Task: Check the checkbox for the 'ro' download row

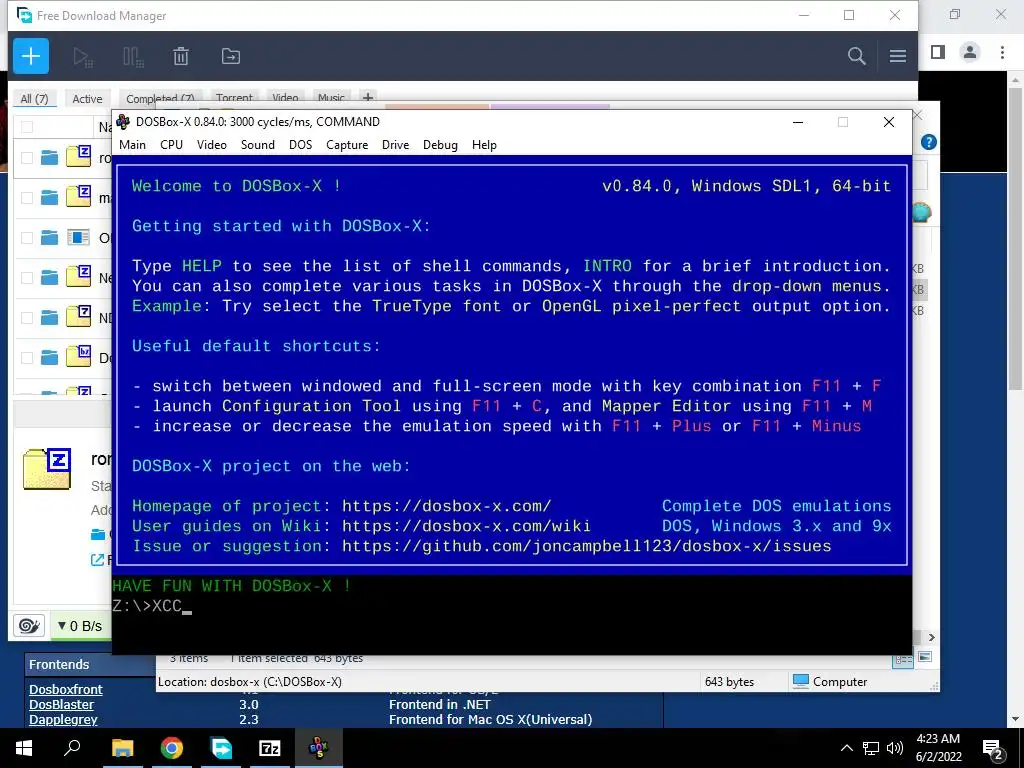Action: 27,157
